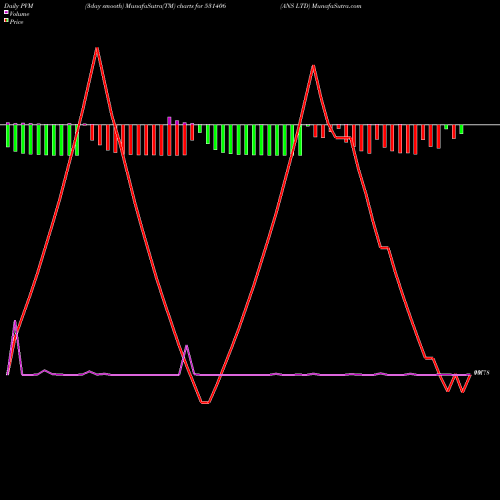Click the '(ANS LTD) MunafaSutra.com' heading
Image resolution: width=500 pixels, height=500 pixels.
click(x=320, y=6)
